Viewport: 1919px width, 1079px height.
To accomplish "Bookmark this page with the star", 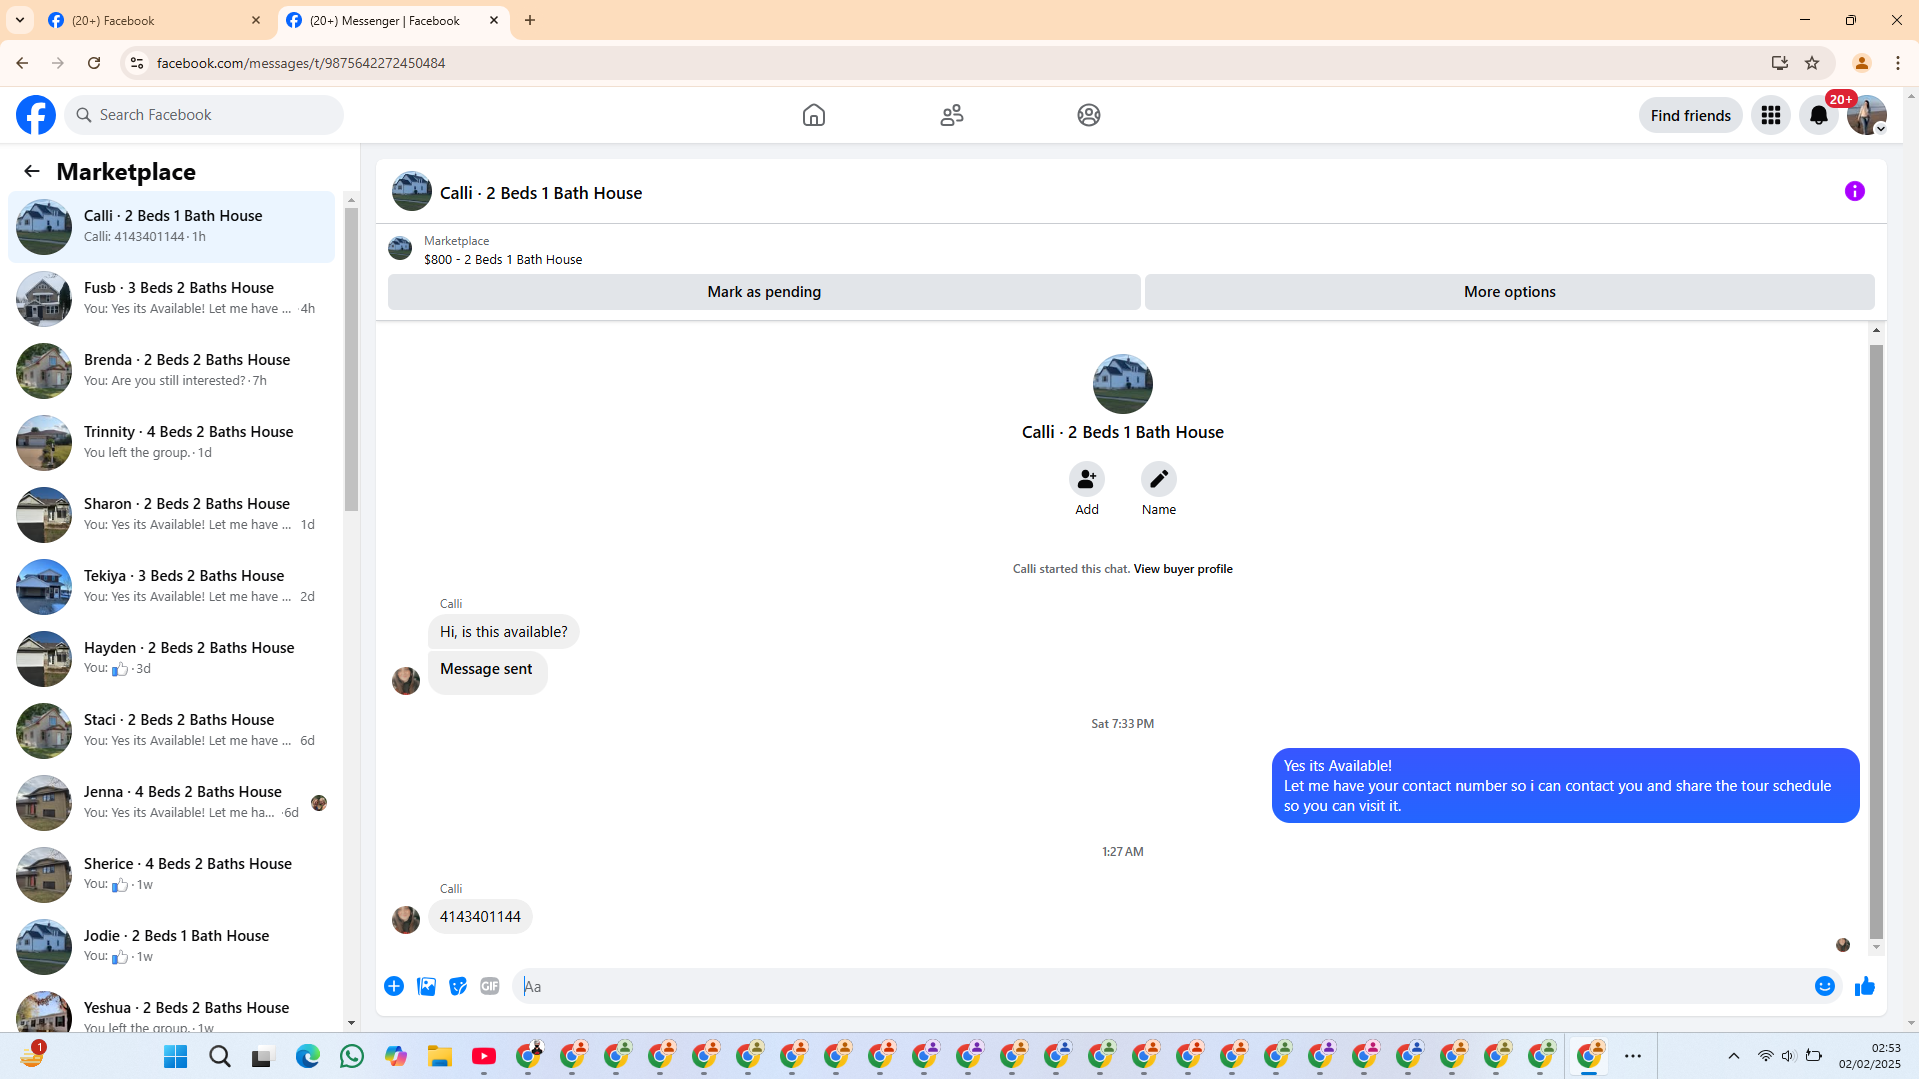I will [1812, 63].
